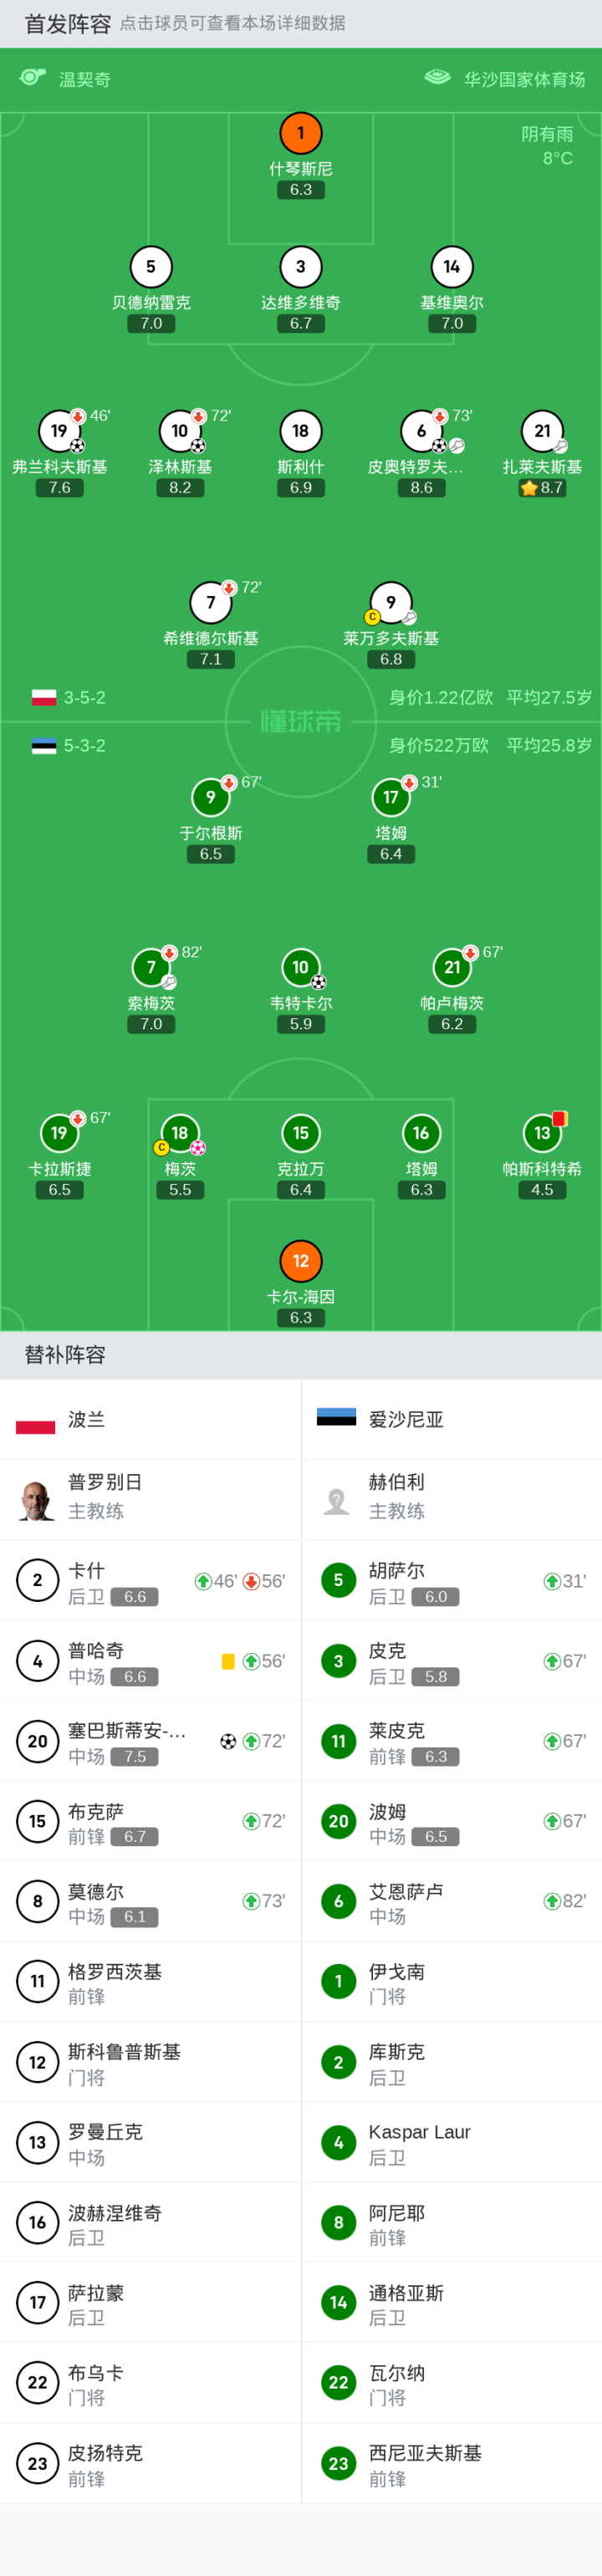Tap 皮奥特罗夫斯基's 8.6 rating badge

pos(421,488)
